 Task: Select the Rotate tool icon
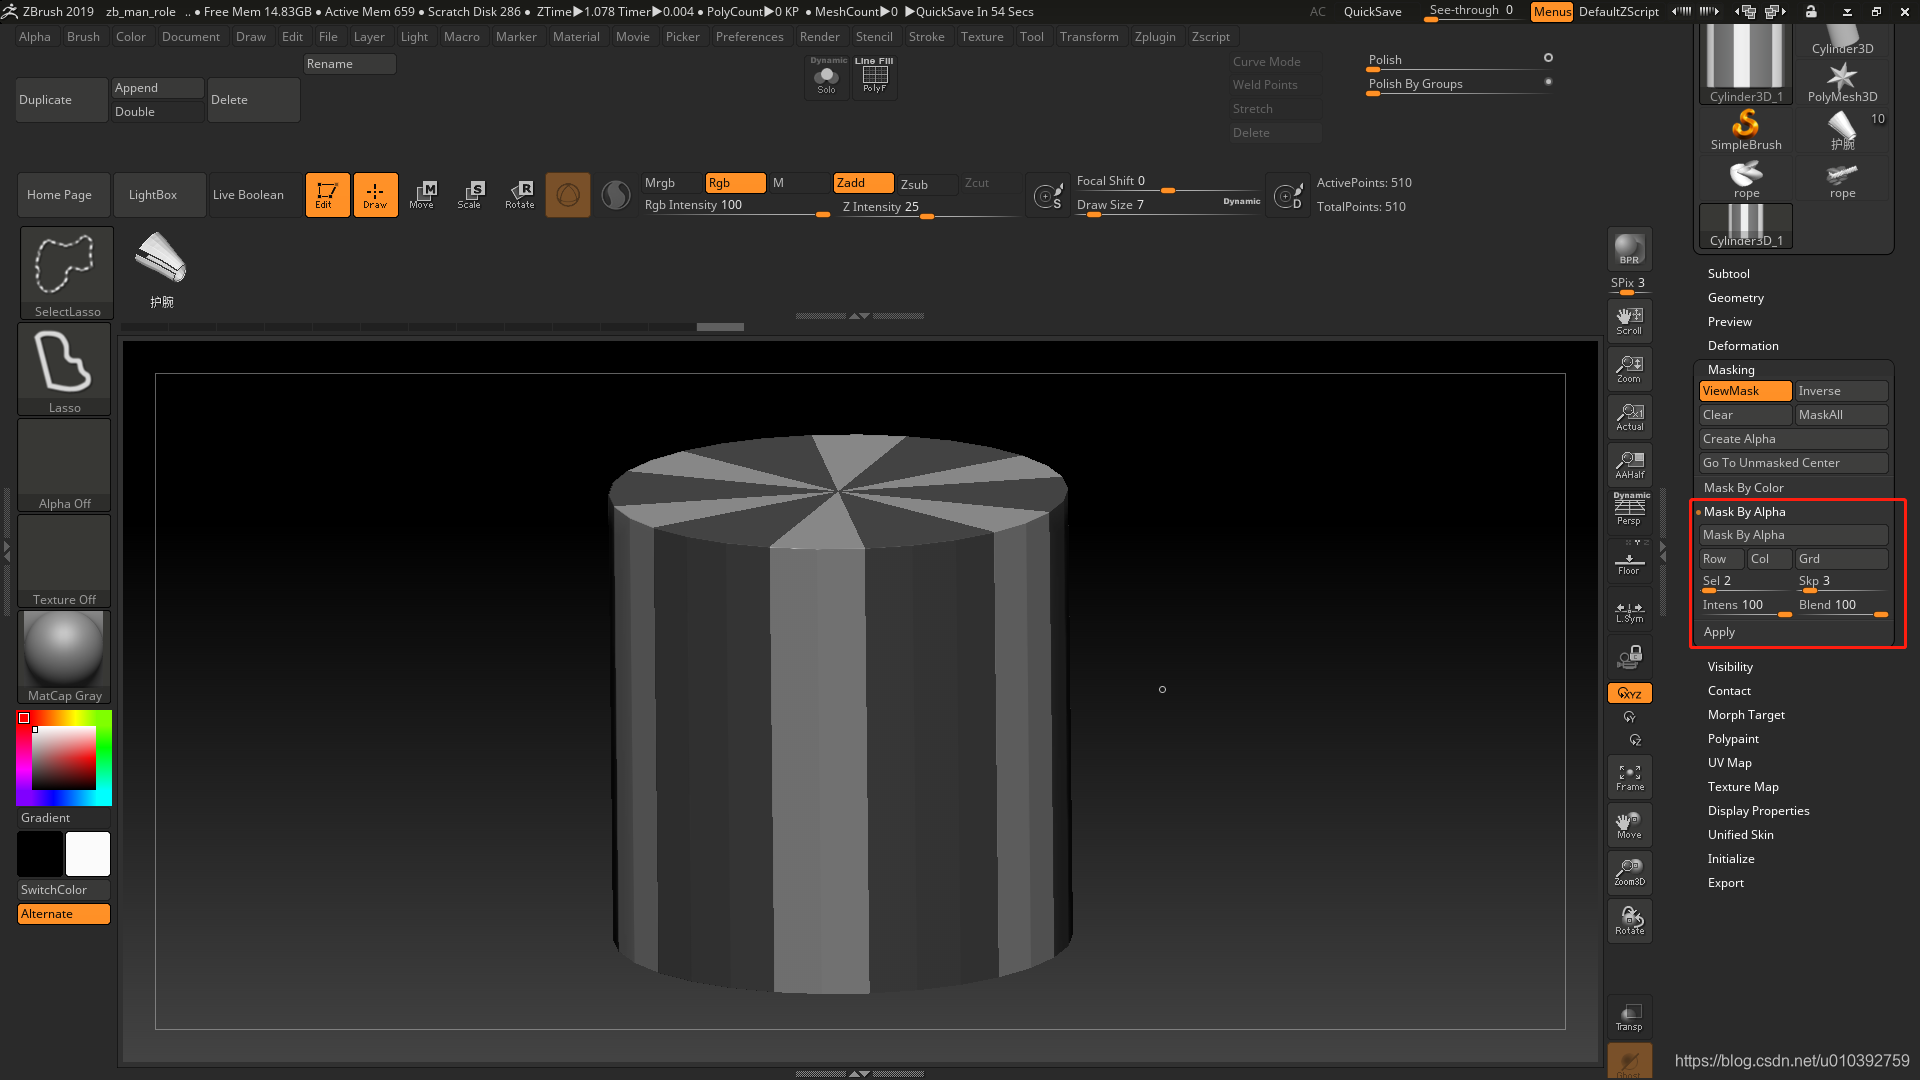click(x=520, y=194)
